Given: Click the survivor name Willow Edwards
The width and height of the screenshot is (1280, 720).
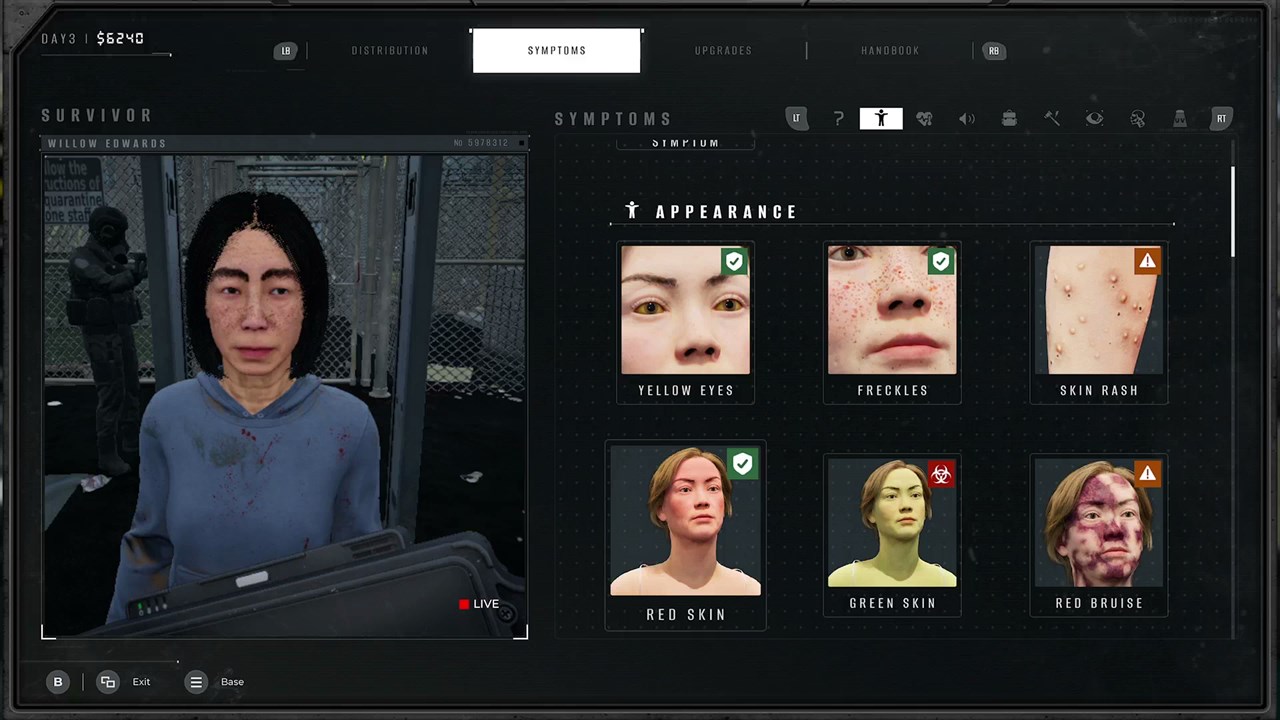Looking at the screenshot, I should pos(107,144).
